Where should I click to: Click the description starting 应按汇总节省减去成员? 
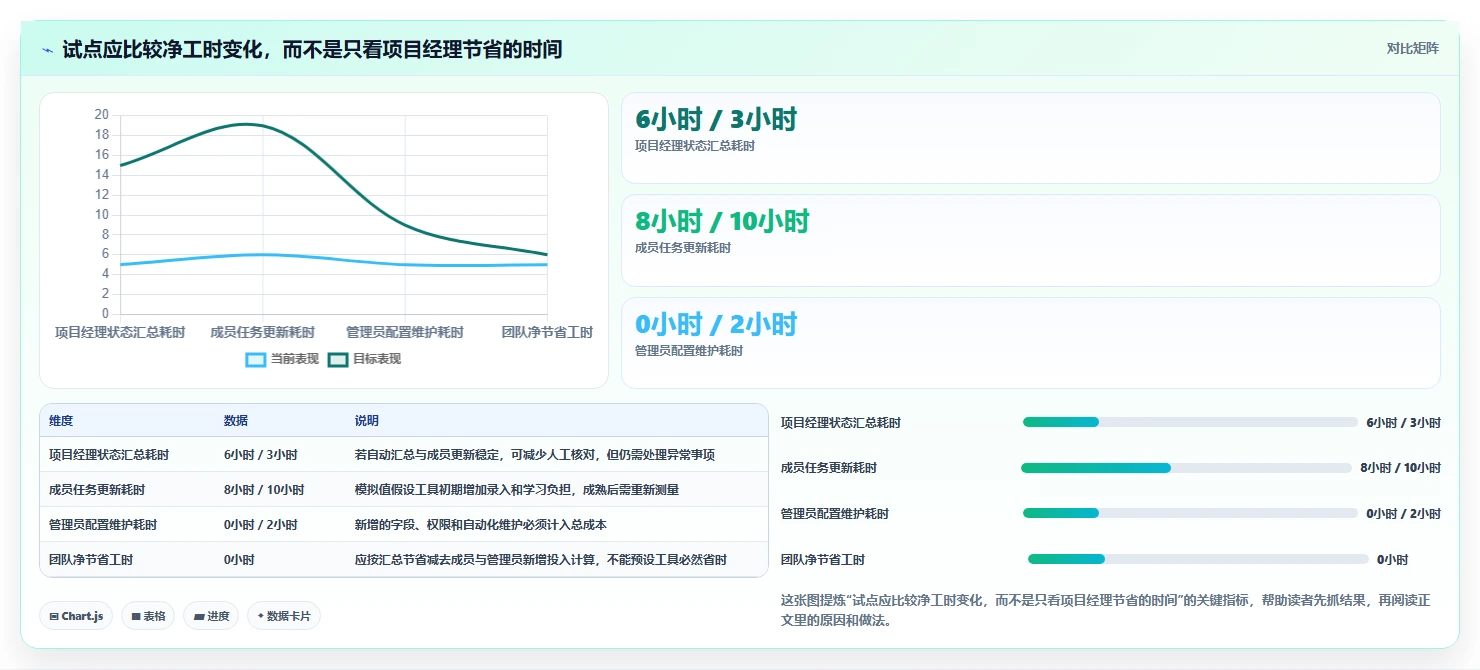[x=541, y=560]
